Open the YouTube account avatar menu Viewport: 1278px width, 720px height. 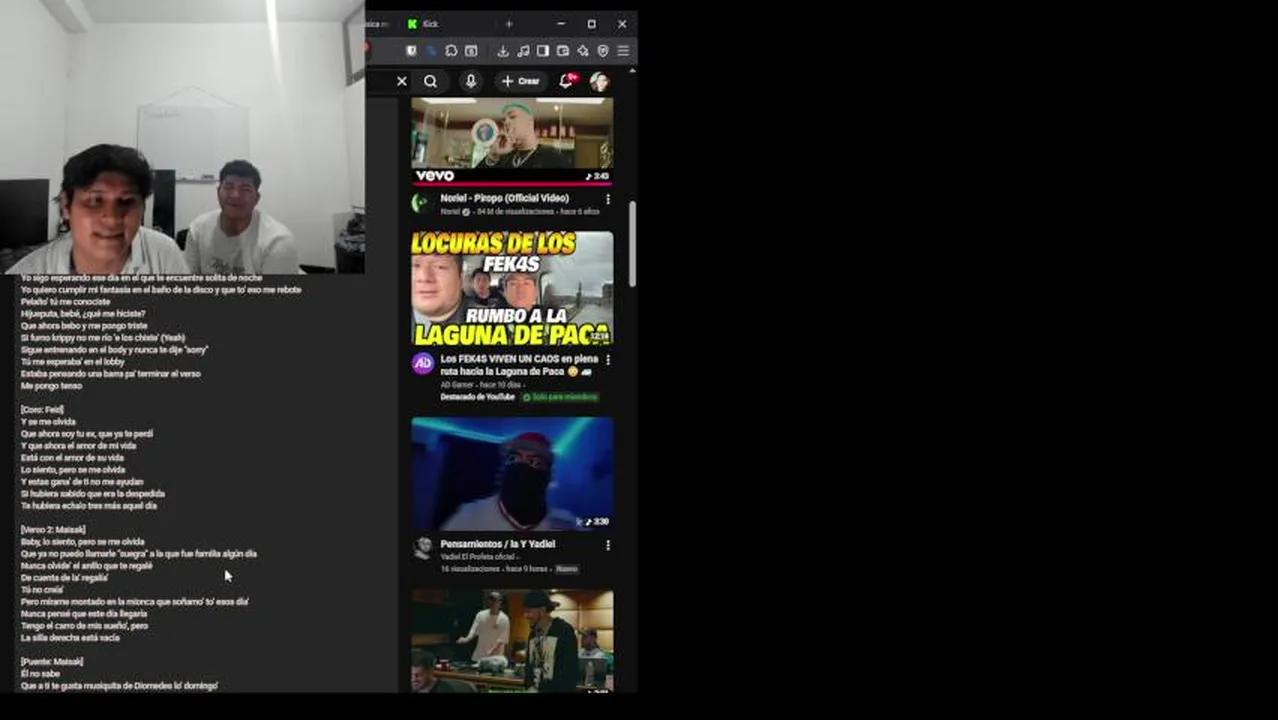pyautogui.click(x=599, y=81)
